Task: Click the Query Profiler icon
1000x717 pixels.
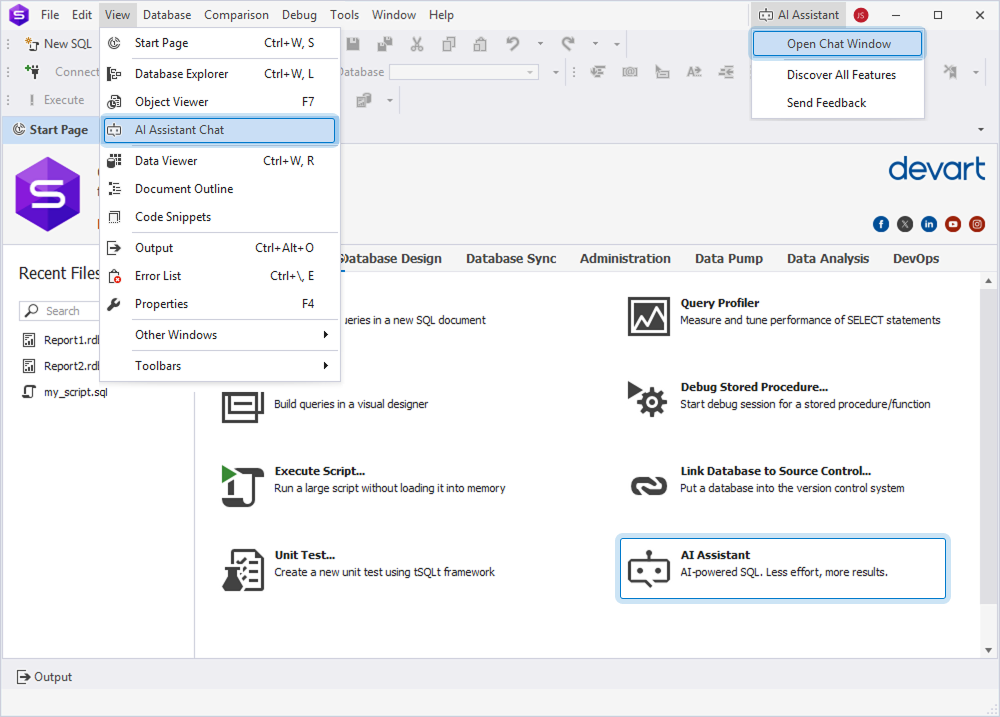Action: (x=648, y=316)
